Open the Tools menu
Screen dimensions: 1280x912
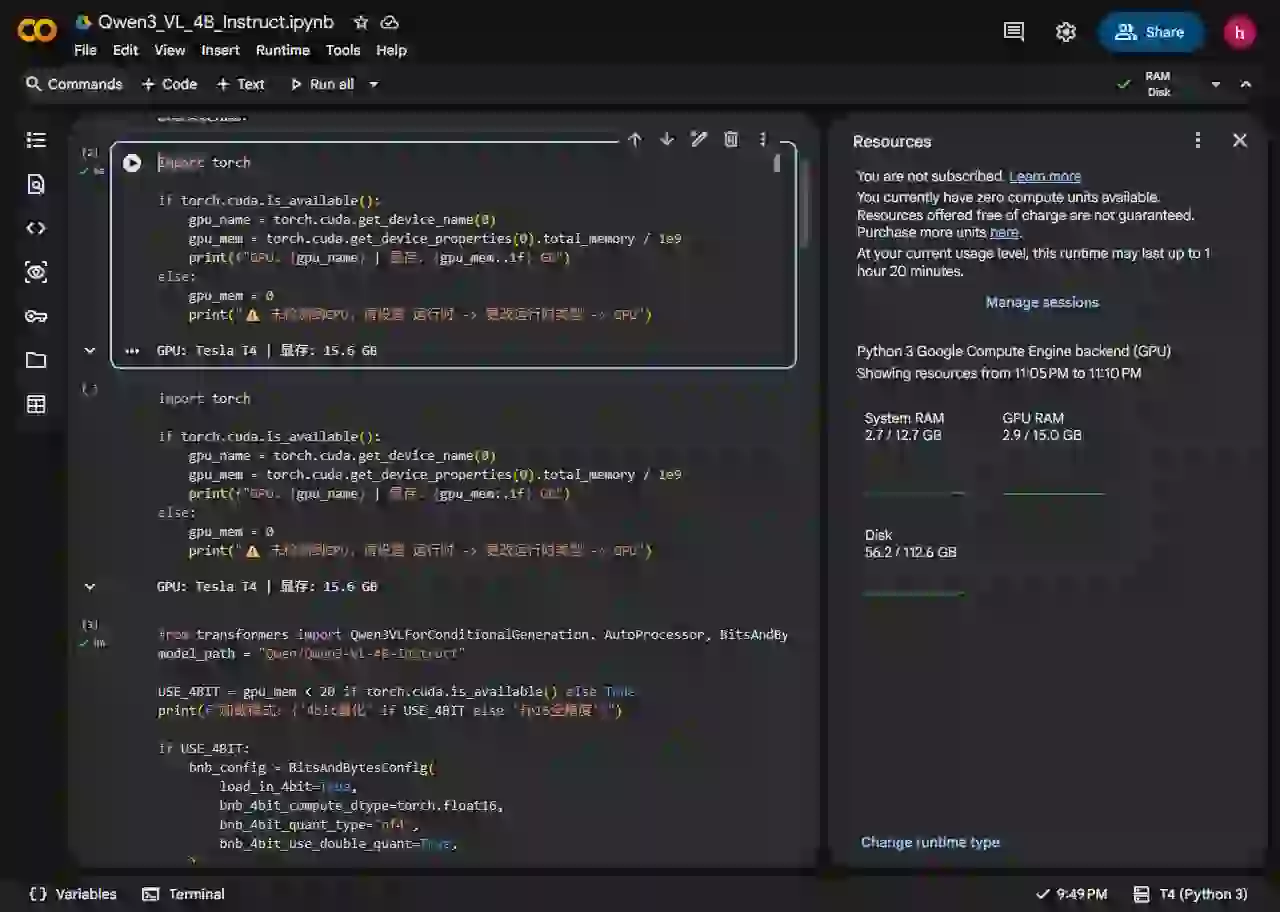click(x=342, y=50)
